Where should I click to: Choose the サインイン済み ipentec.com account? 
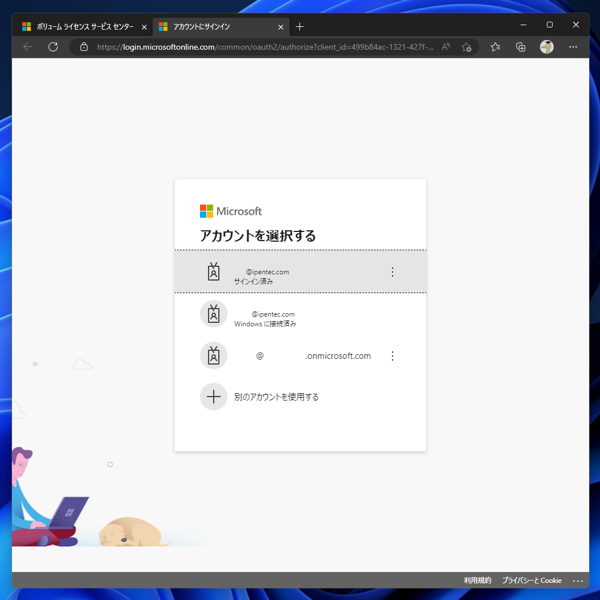[300, 272]
